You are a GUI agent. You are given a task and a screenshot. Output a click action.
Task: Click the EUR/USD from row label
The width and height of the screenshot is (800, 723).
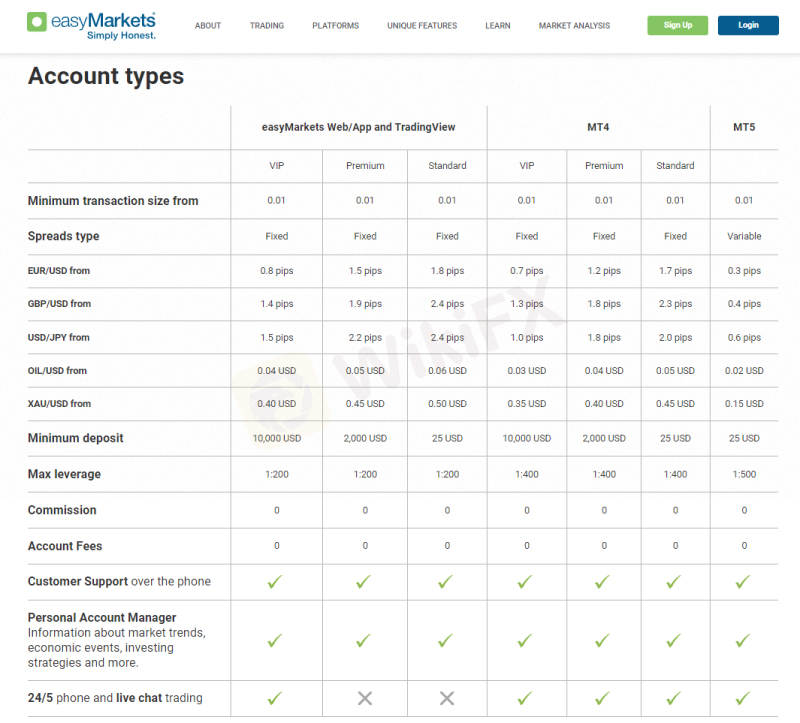(59, 271)
